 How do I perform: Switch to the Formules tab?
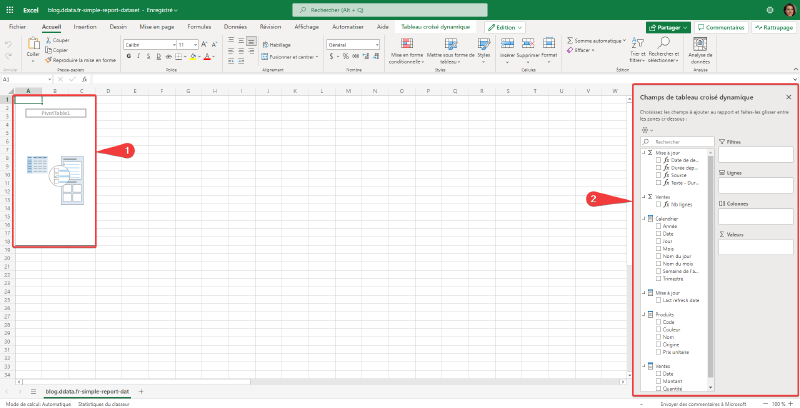(199, 27)
